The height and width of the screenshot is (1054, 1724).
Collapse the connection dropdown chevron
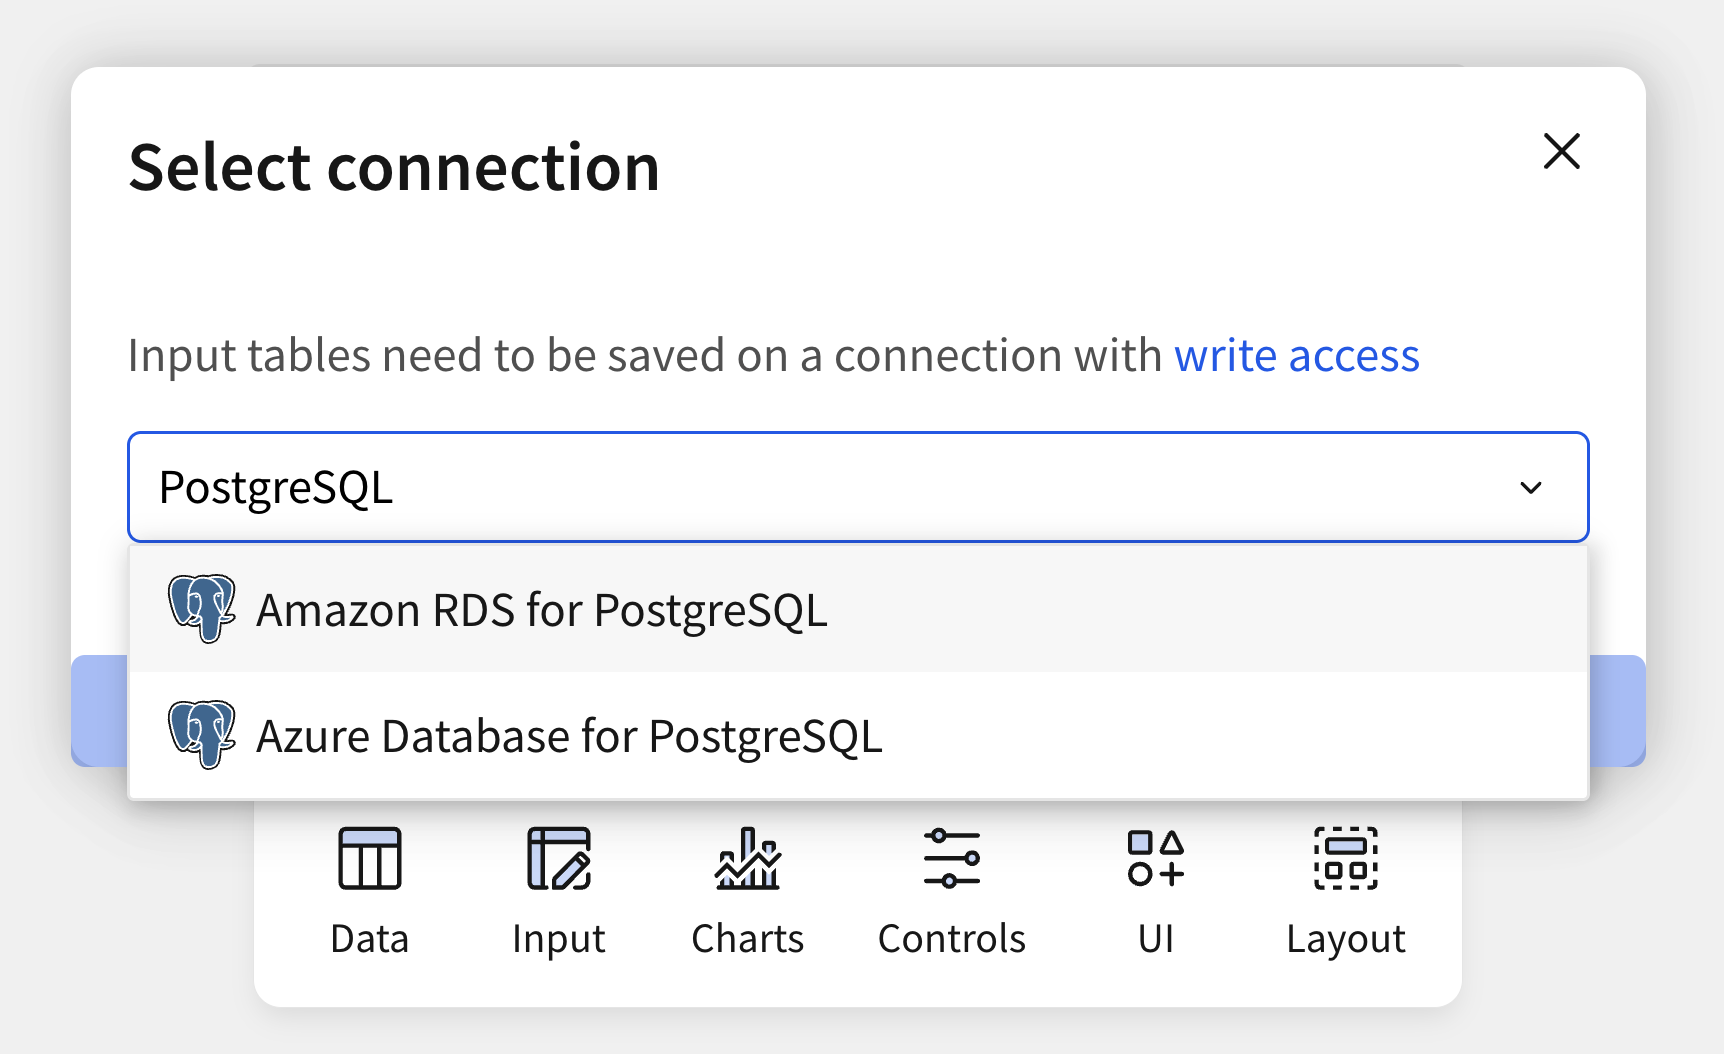(1530, 488)
